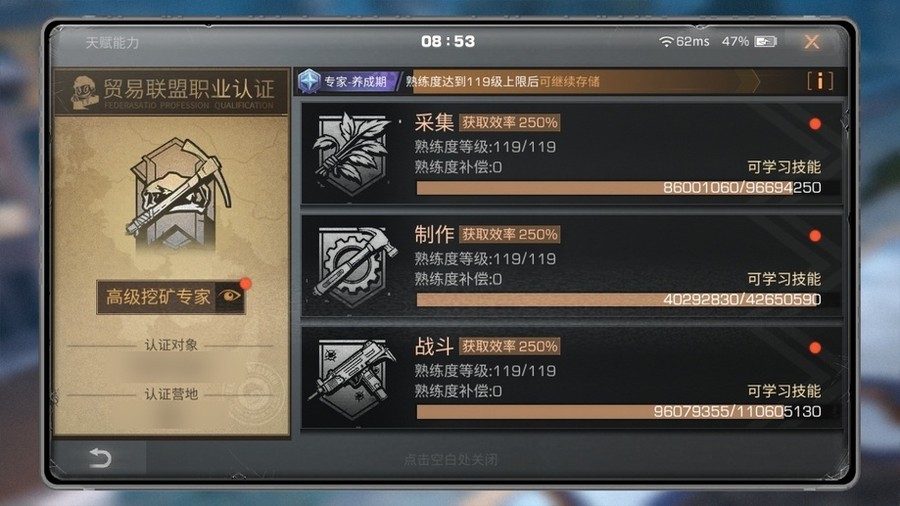Image resolution: width=900 pixels, height=506 pixels.
Task: Click 可学习技能 link in the 采集 row
Action: [x=783, y=167]
